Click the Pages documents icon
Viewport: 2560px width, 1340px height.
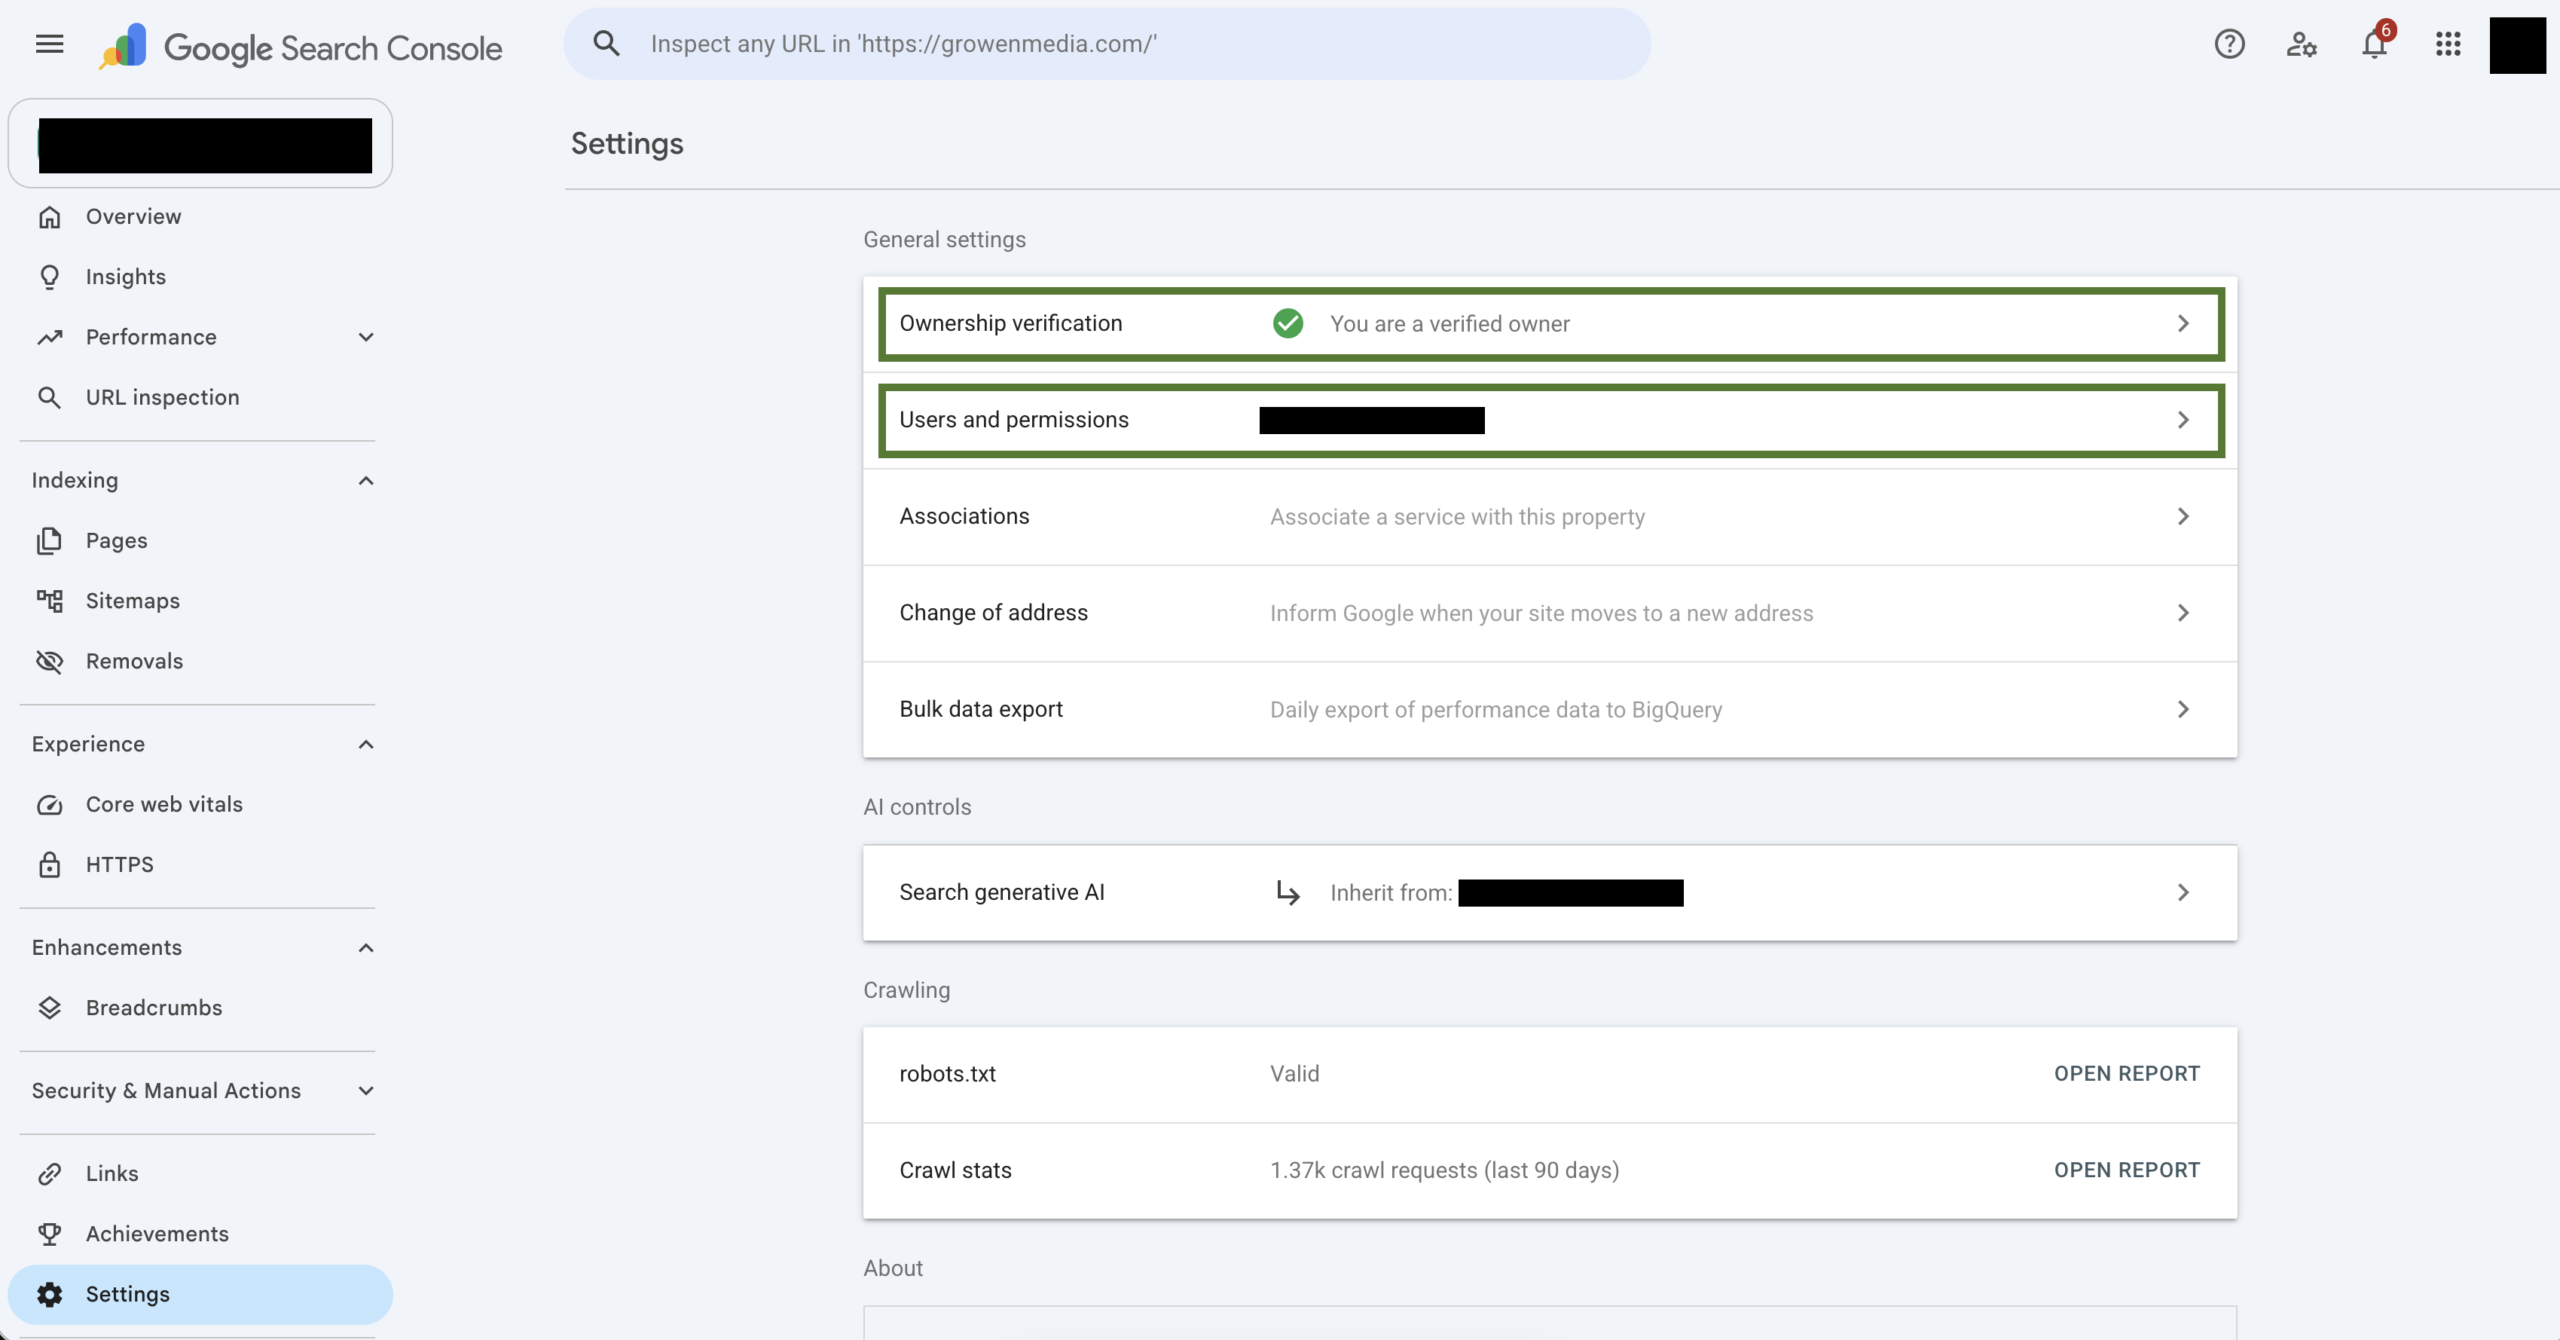[49, 541]
